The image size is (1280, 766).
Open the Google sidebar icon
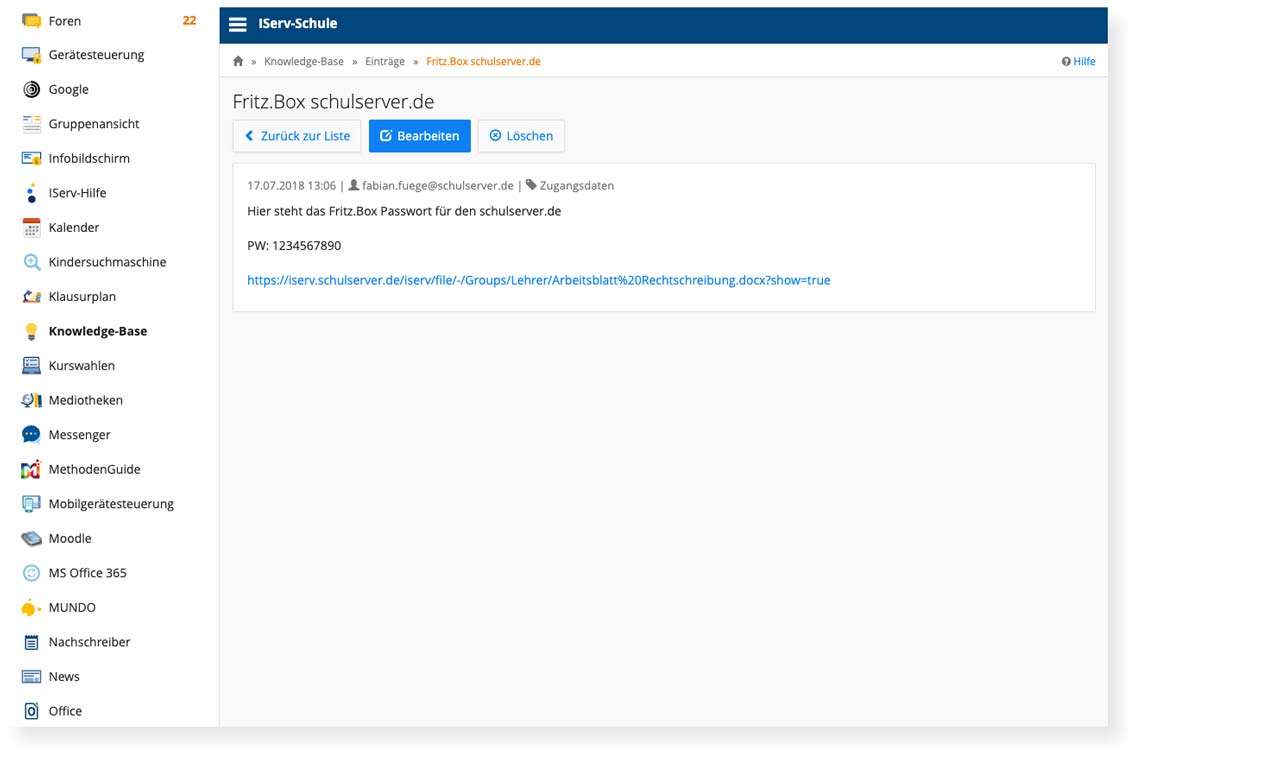pyautogui.click(x=31, y=90)
